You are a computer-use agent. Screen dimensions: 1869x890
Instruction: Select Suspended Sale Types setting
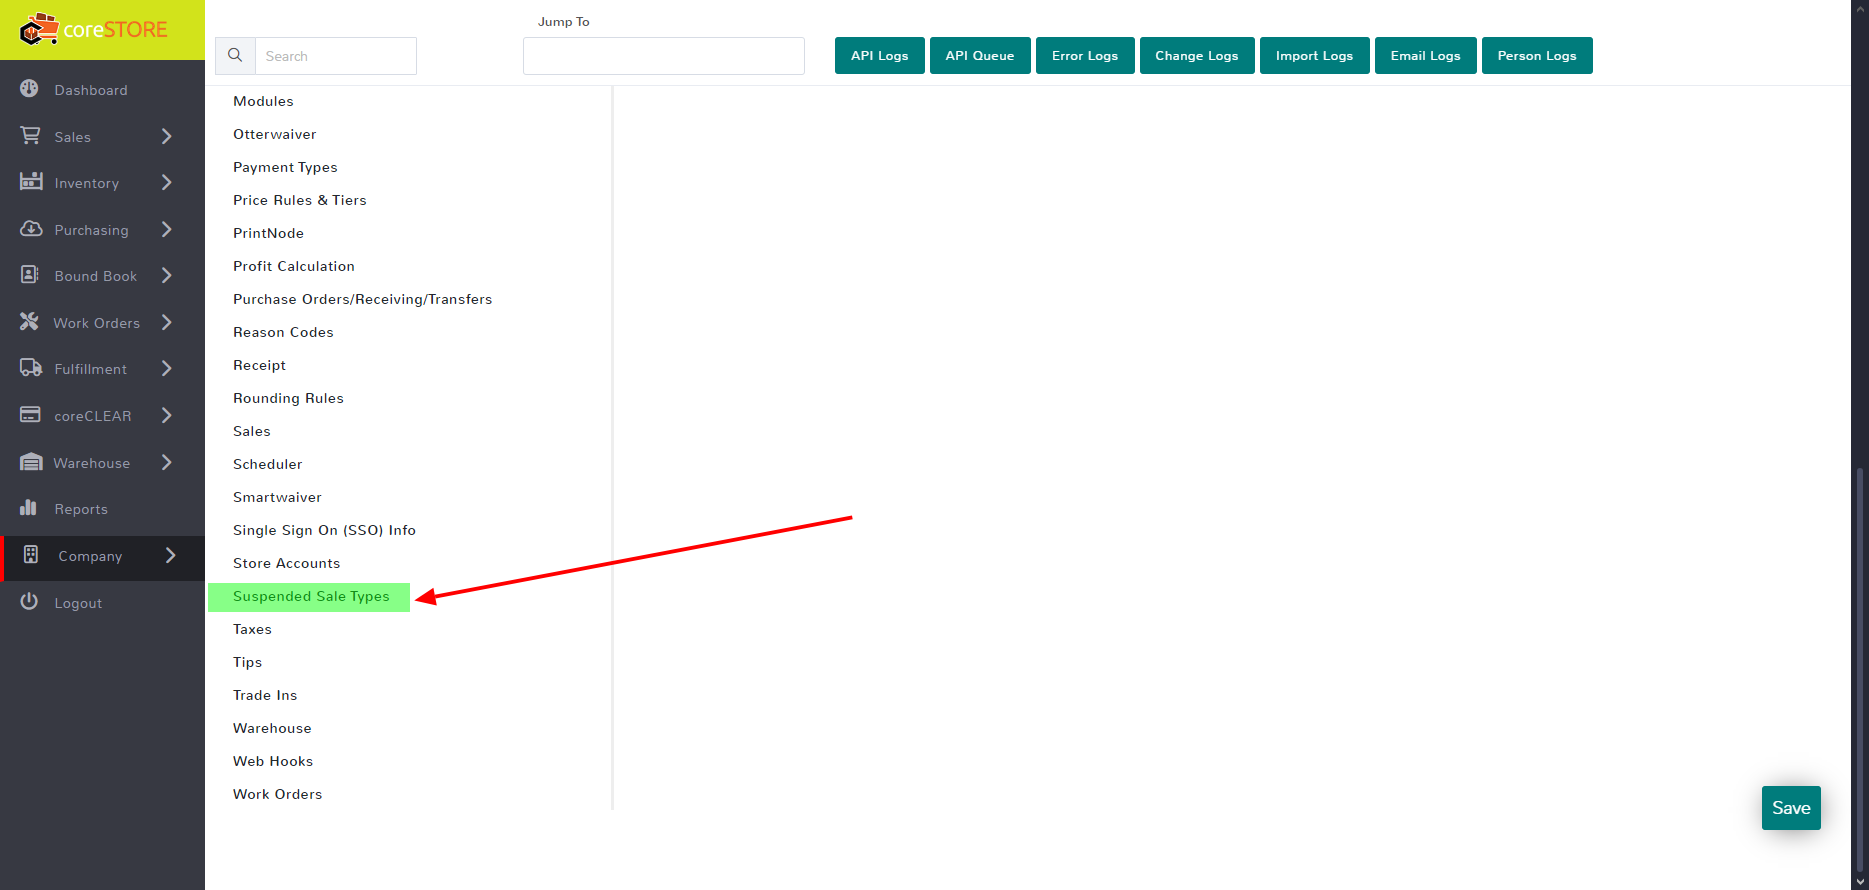(310, 597)
